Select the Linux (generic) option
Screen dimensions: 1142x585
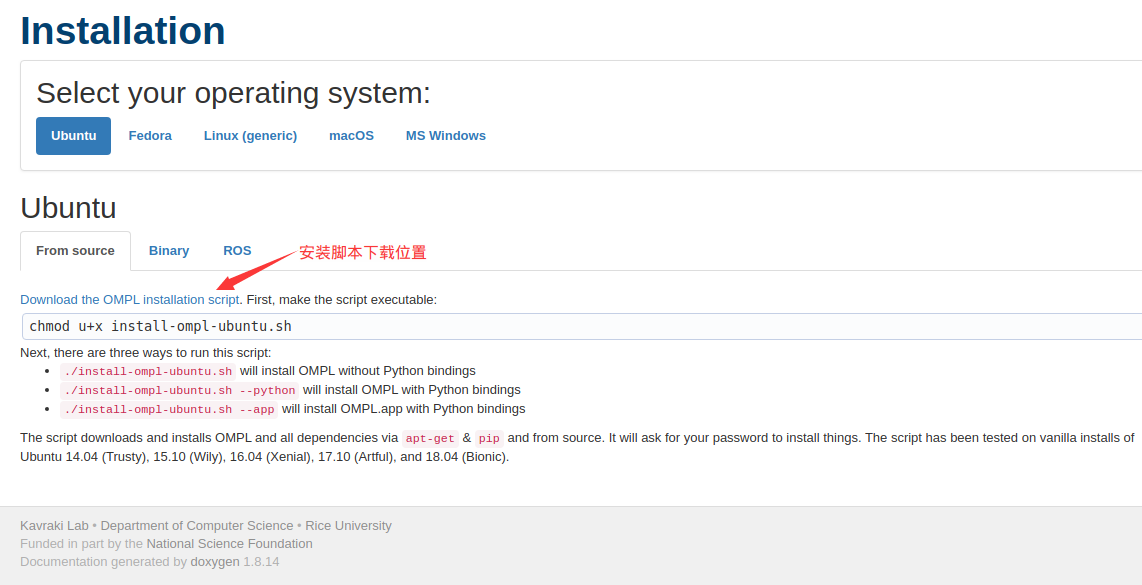pyautogui.click(x=250, y=135)
